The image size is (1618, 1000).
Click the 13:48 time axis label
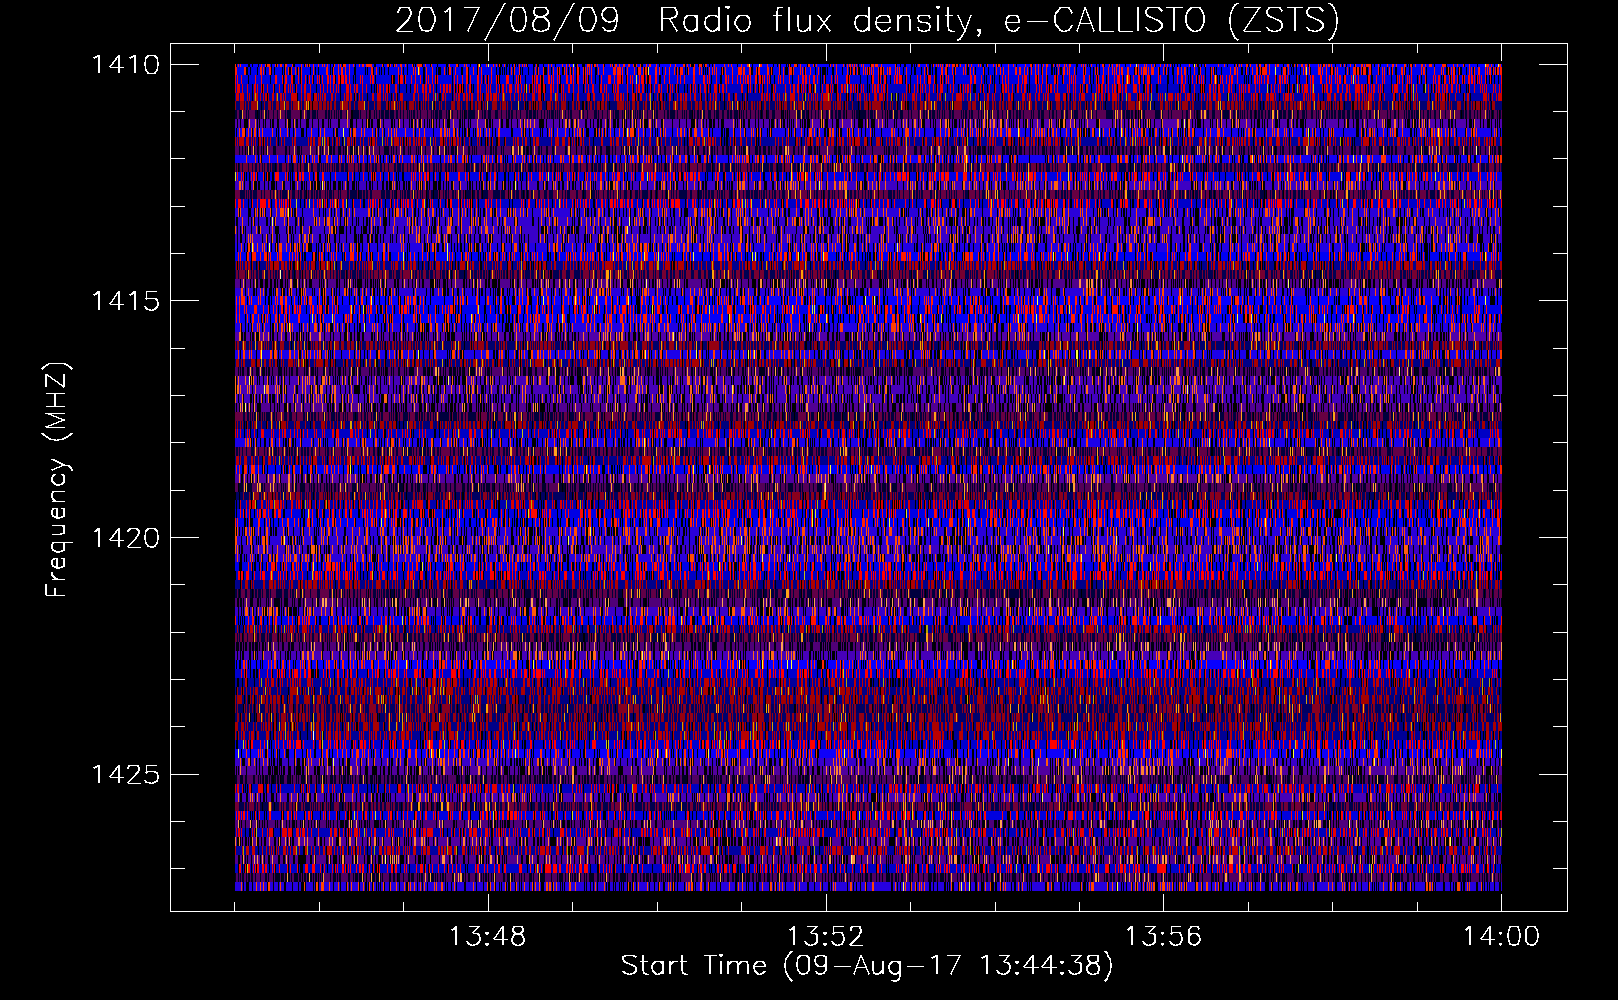487,937
